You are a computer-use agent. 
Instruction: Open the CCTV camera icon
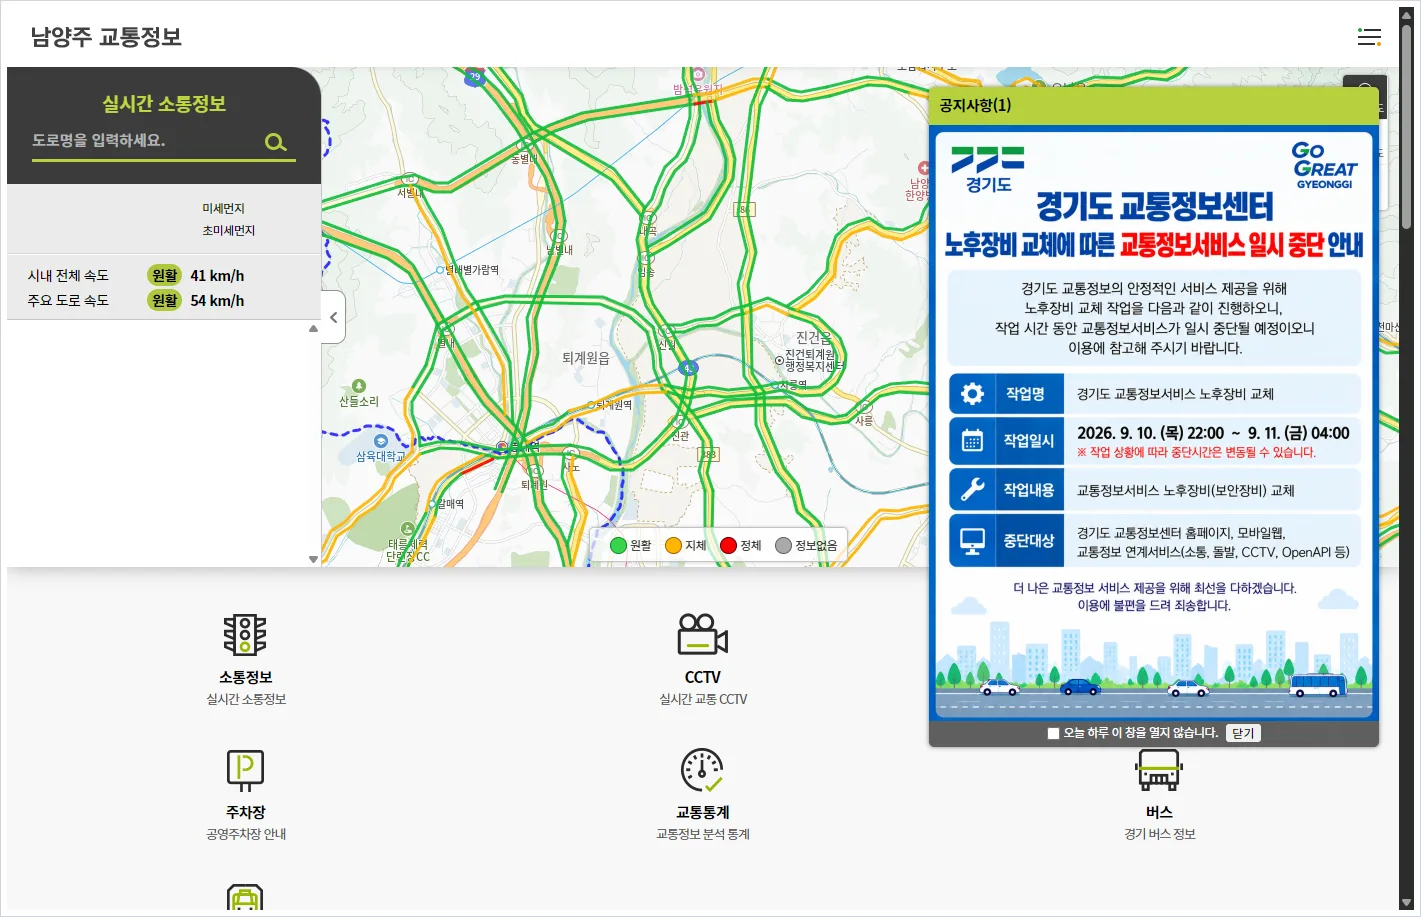(x=703, y=635)
